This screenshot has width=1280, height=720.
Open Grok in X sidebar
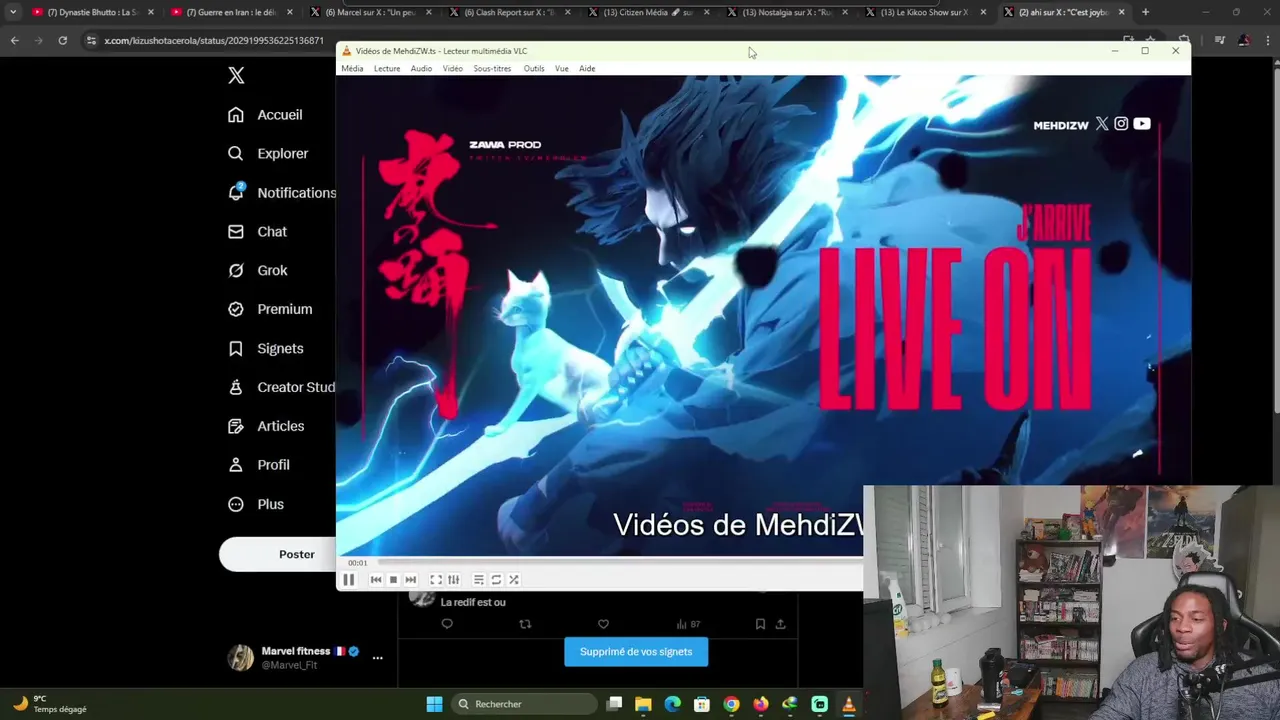pyautogui.click(x=257, y=271)
